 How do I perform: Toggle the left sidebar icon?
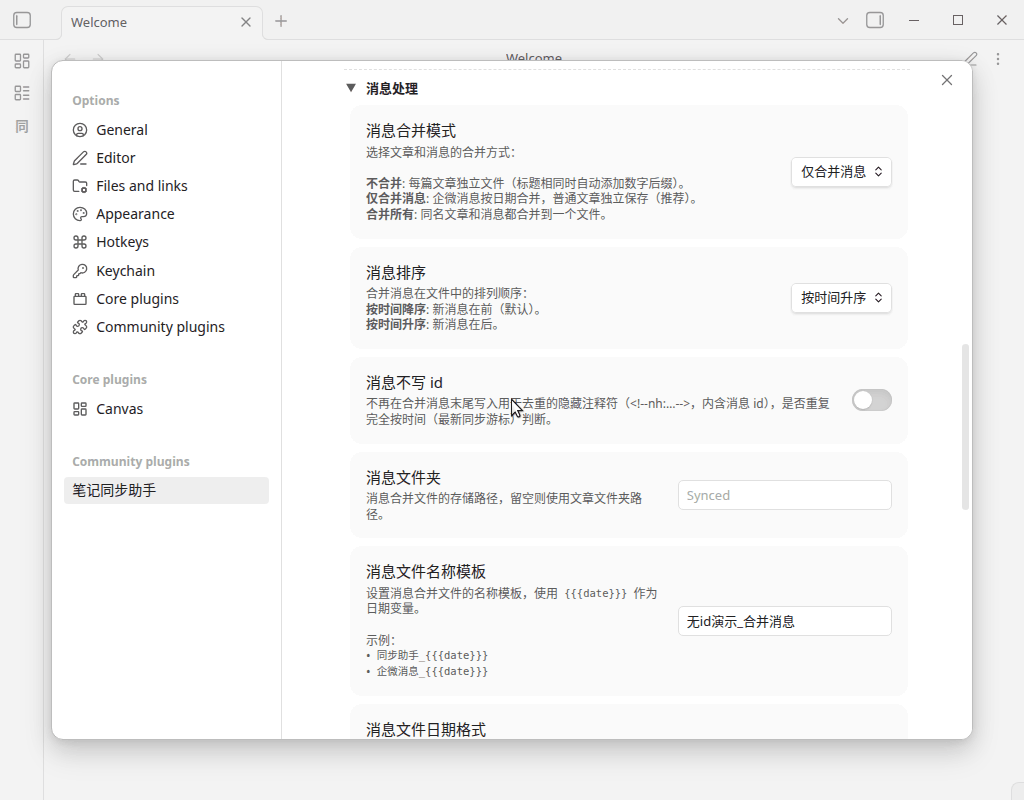22,20
